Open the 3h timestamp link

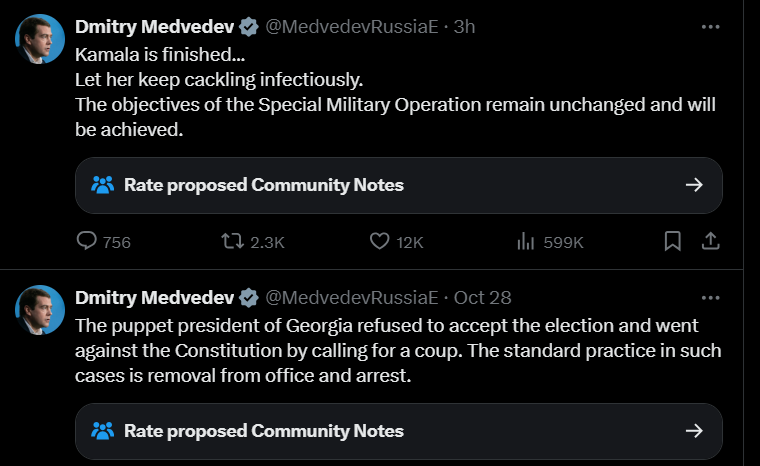[464, 26]
